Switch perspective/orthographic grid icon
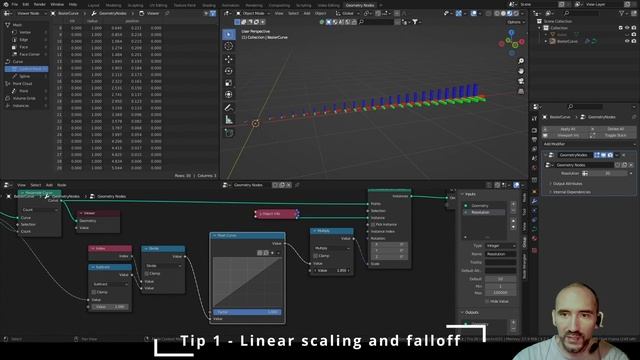Viewport: 640px width, 360px height. [x=521, y=91]
